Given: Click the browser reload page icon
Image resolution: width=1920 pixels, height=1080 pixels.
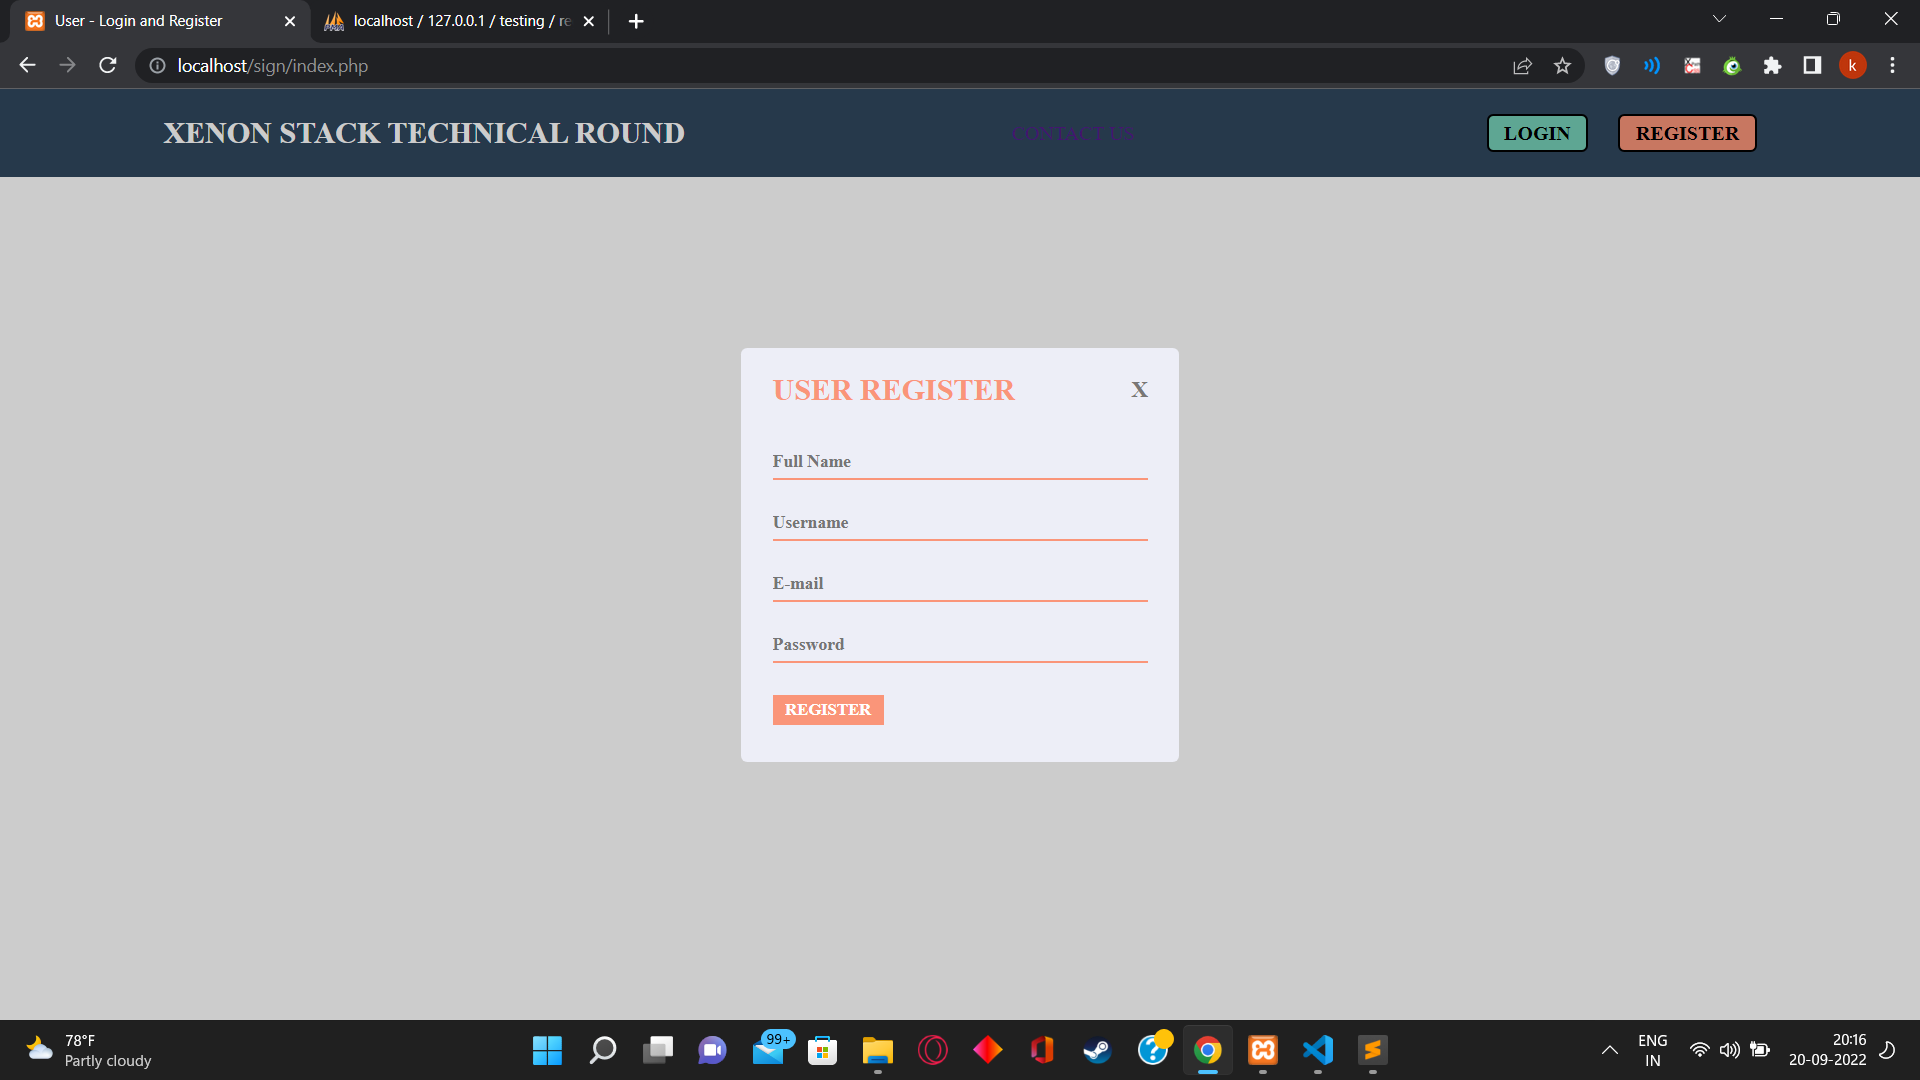Looking at the screenshot, I should tap(108, 66).
